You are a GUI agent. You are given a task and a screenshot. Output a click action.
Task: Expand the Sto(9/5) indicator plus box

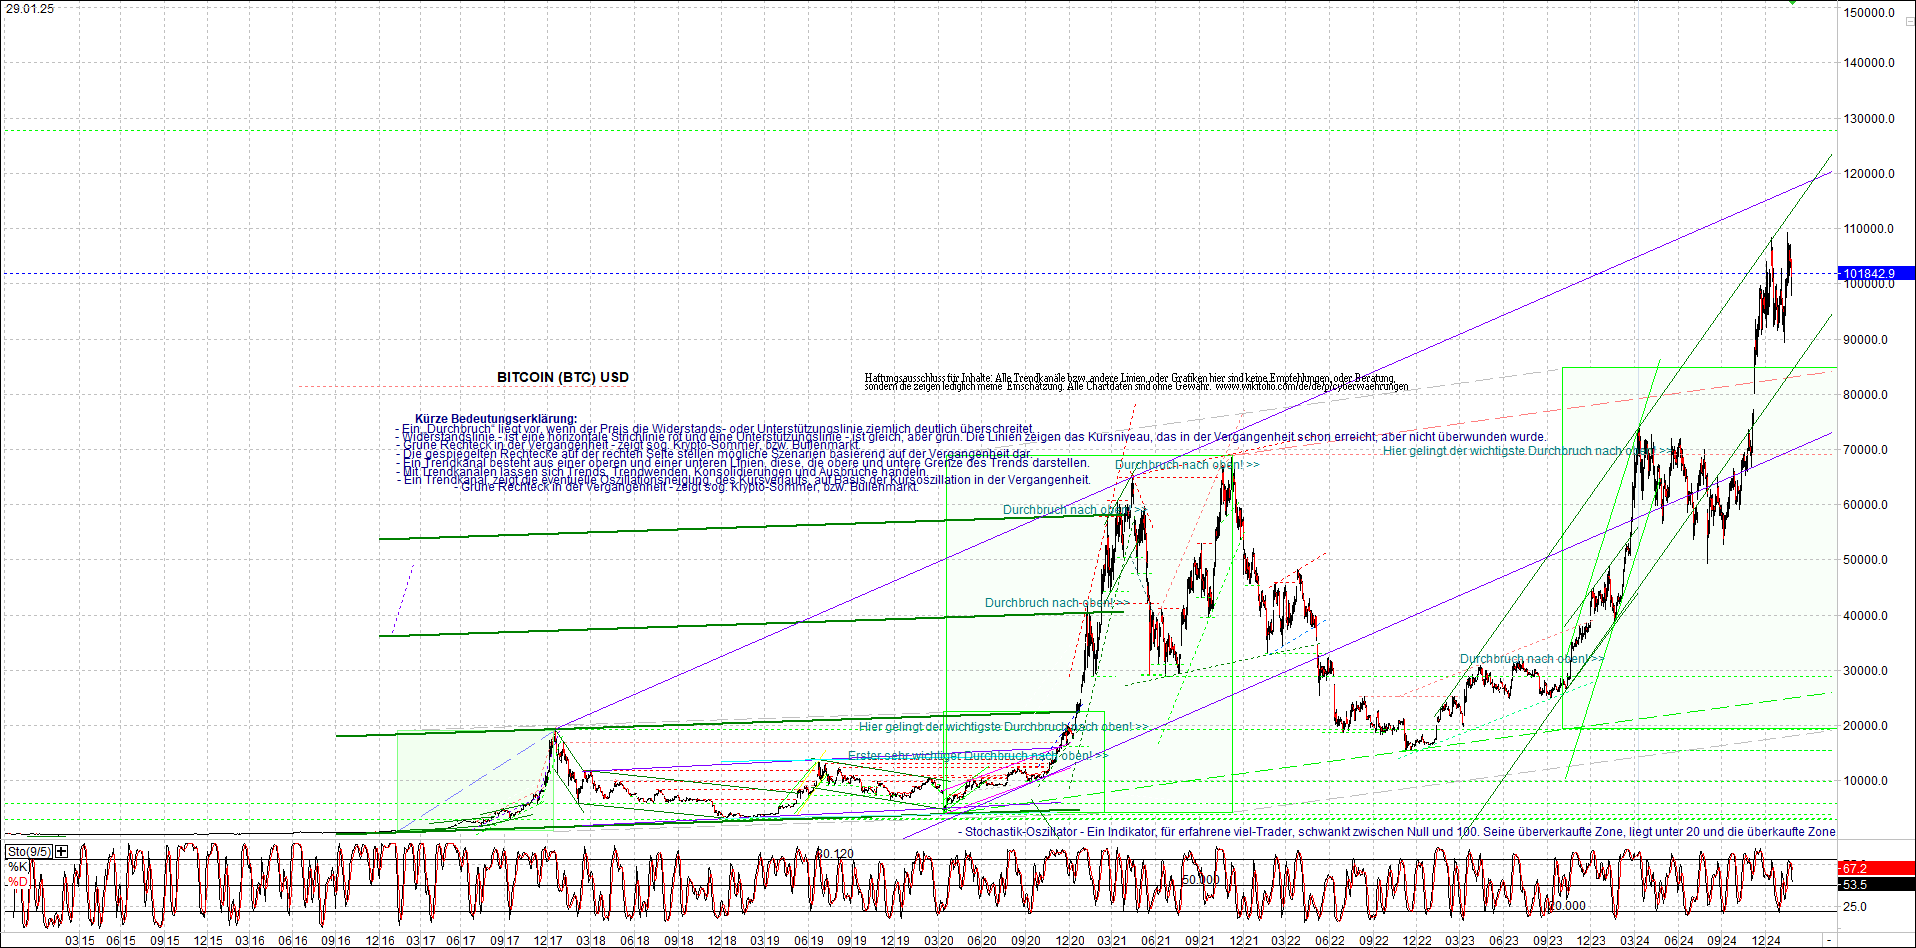[61, 851]
